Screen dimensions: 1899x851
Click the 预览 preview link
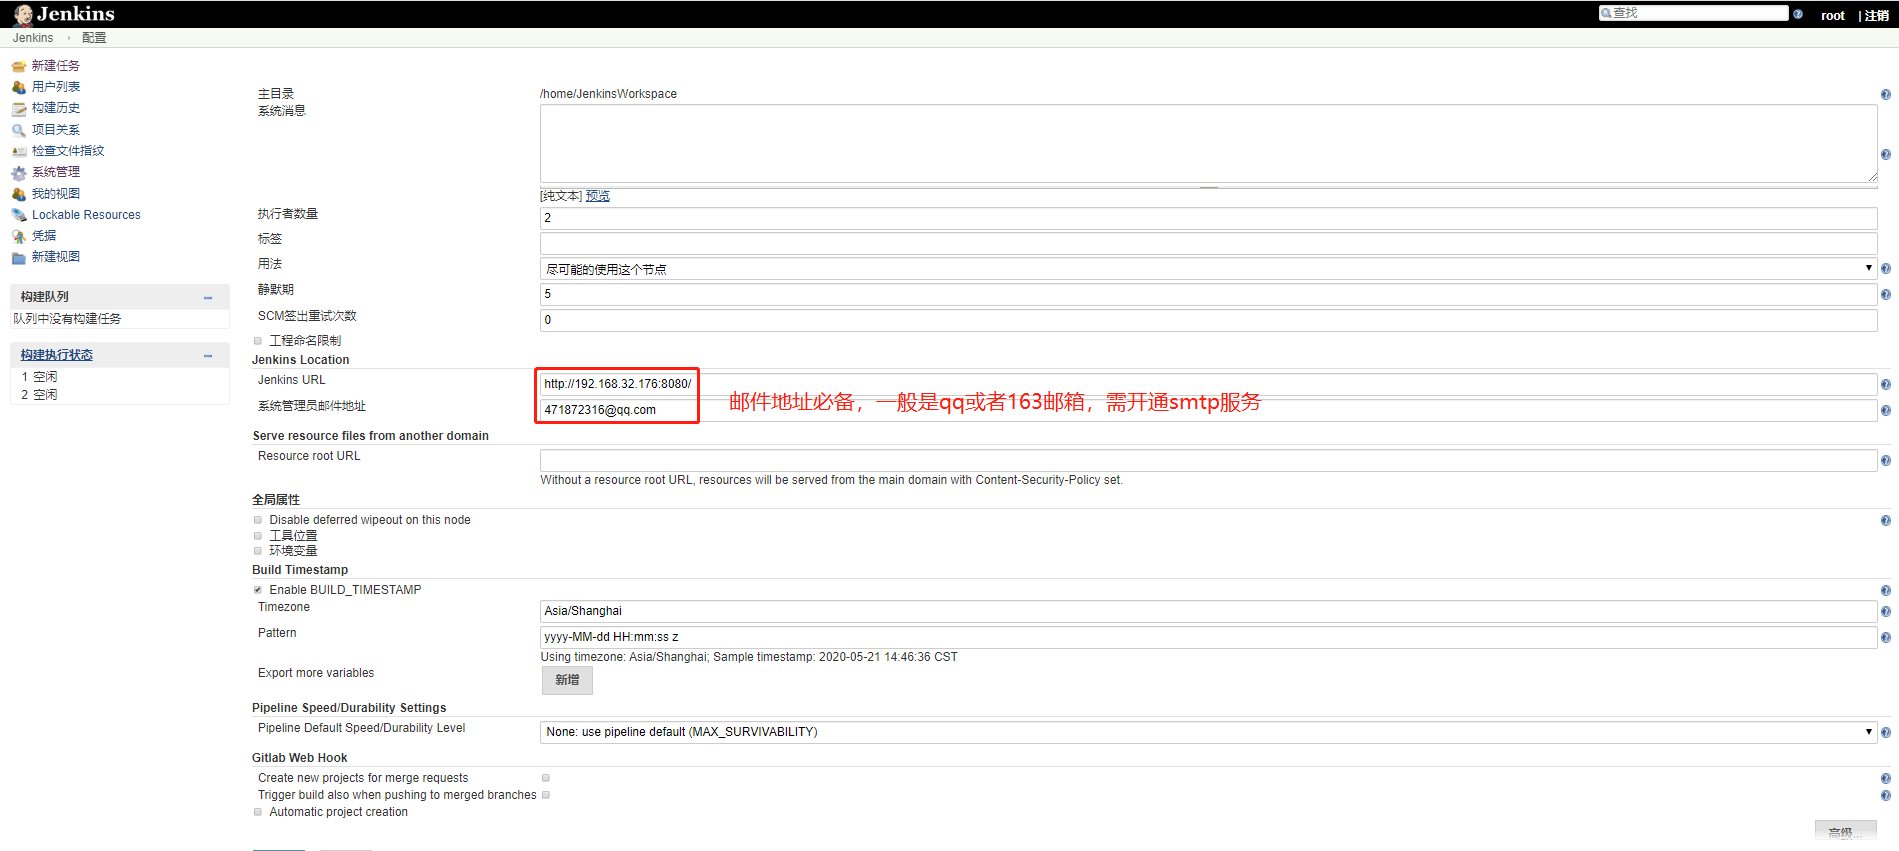(598, 196)
